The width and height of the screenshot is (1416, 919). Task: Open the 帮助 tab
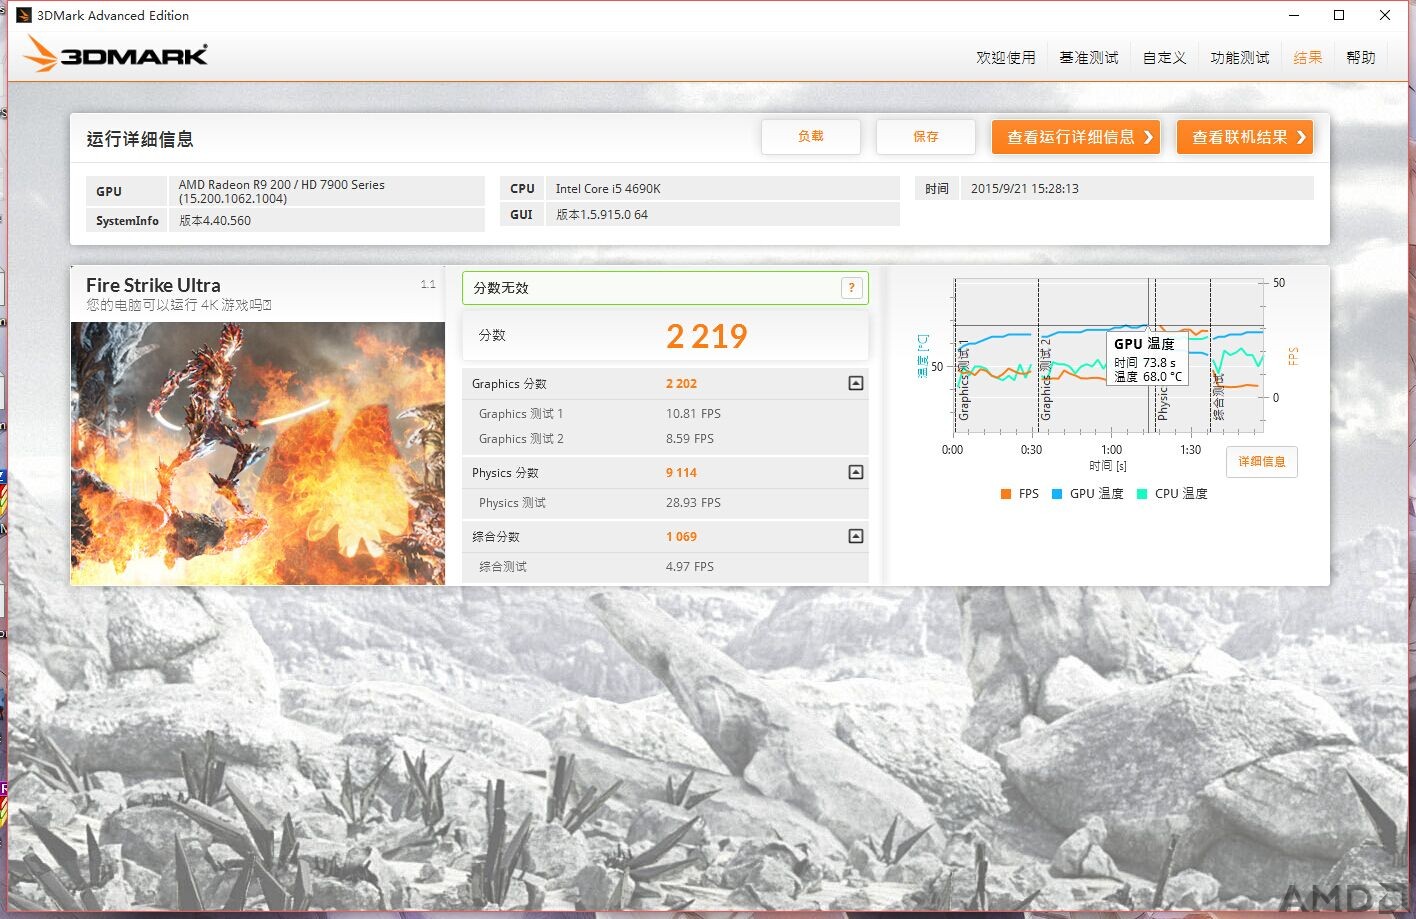click(1361, 57)
